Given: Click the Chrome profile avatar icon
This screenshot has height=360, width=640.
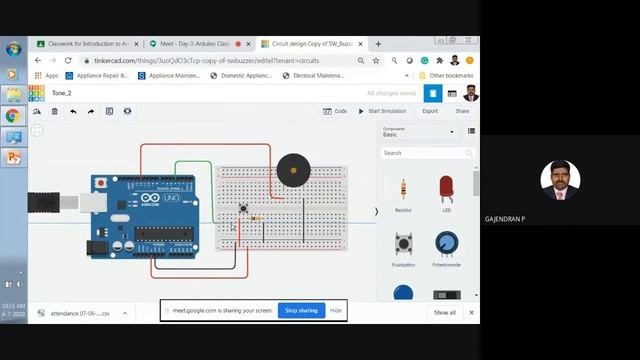Looking at the screenshot, I should (x=455, y=60).
